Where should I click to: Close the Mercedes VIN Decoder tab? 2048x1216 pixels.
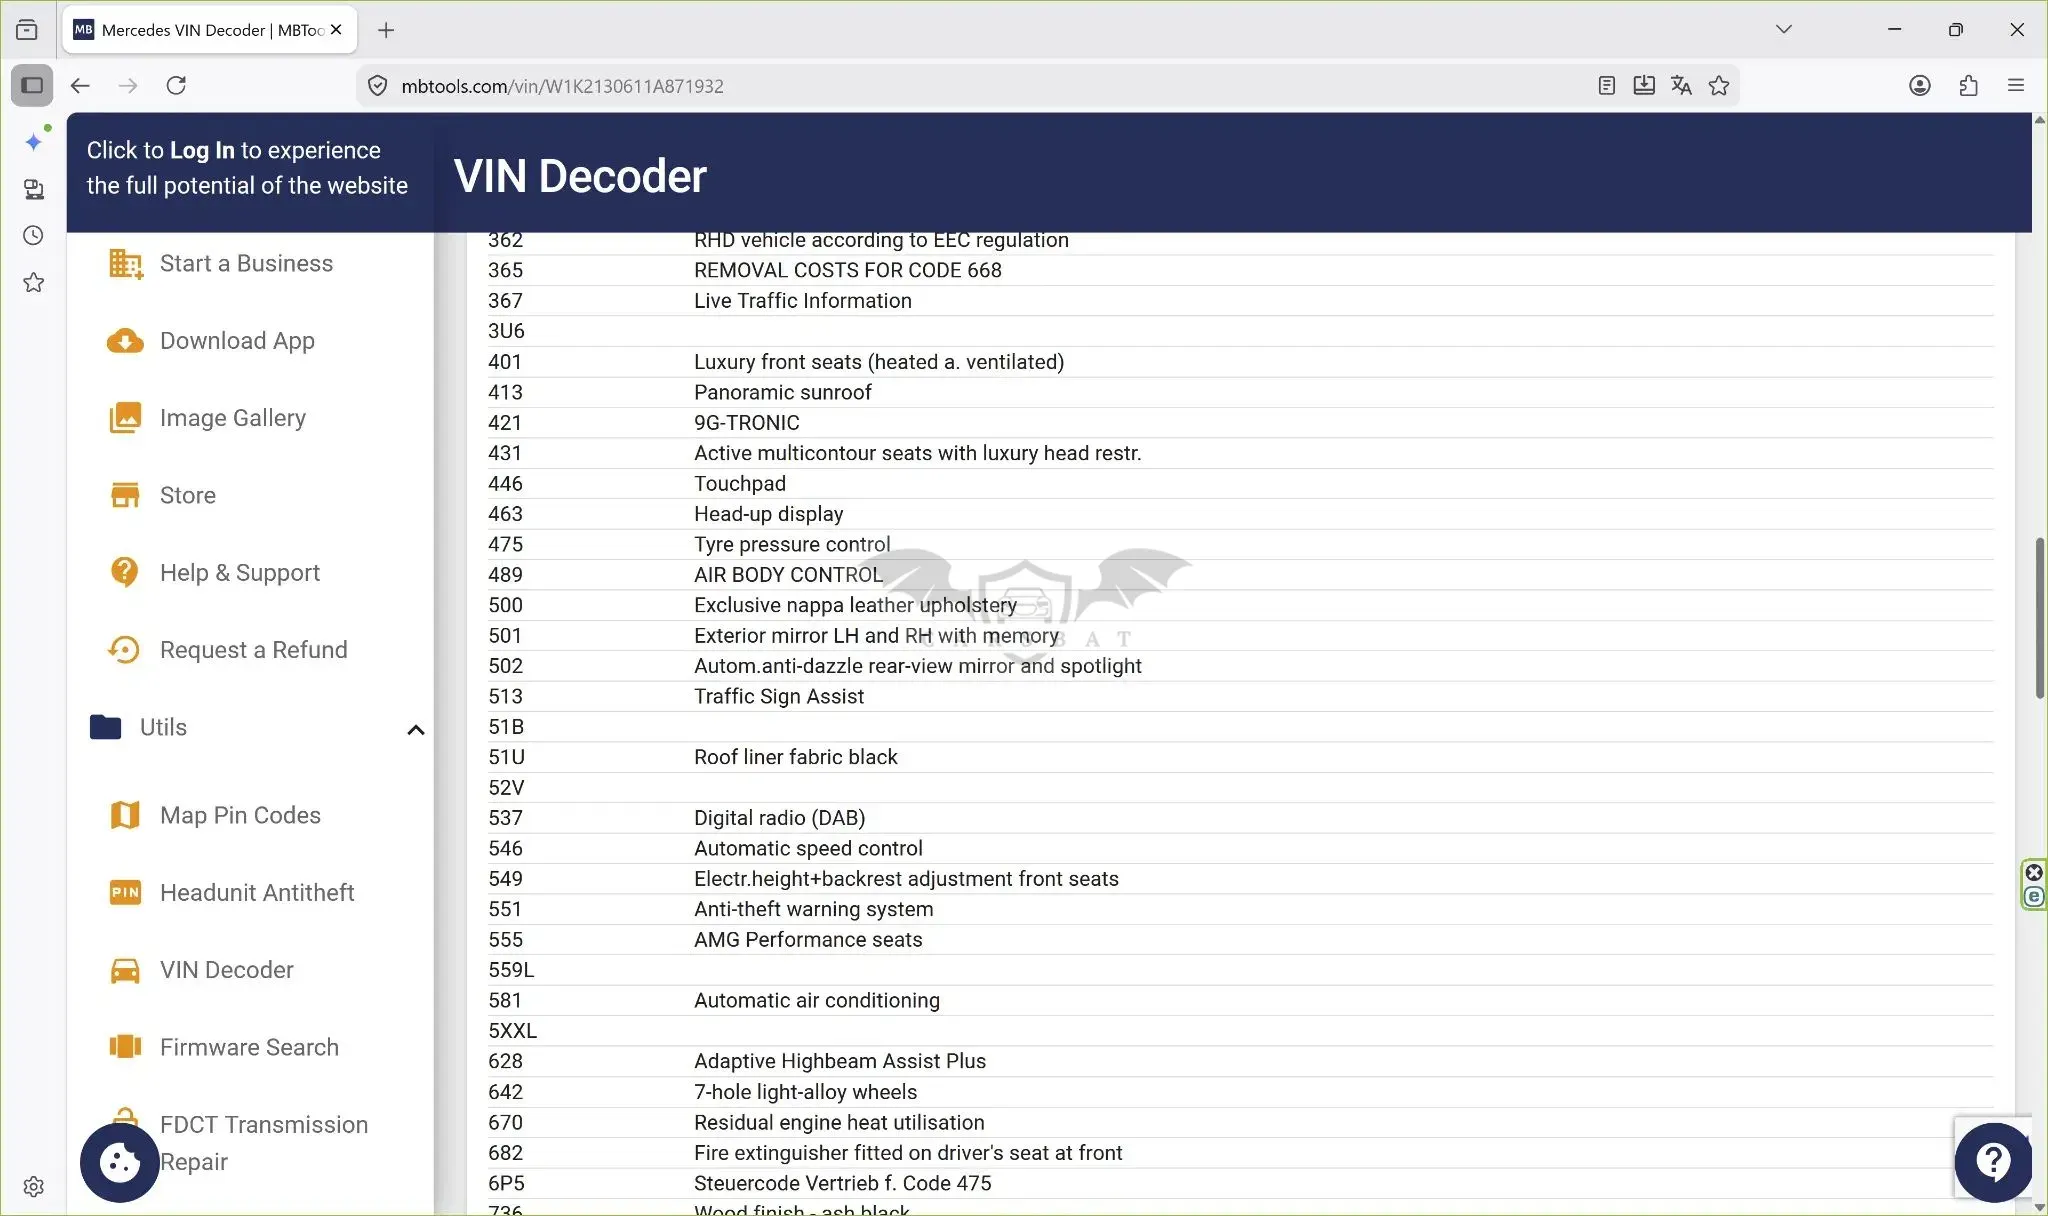[x=336, y=30]
